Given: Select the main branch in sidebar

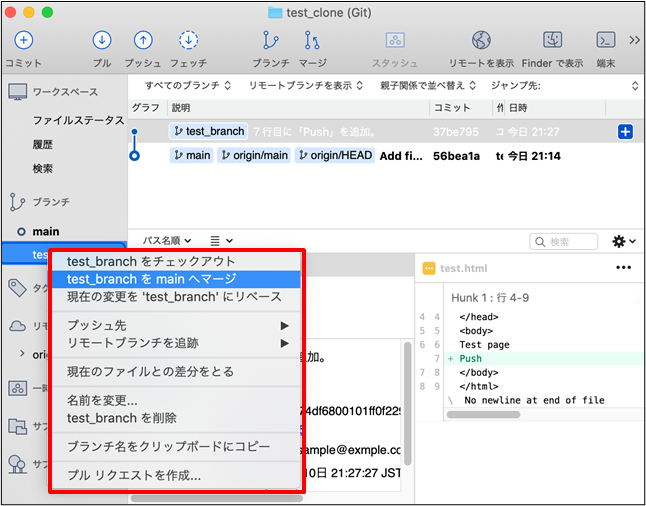Looking at the screenshot, I should click(46, 232).
